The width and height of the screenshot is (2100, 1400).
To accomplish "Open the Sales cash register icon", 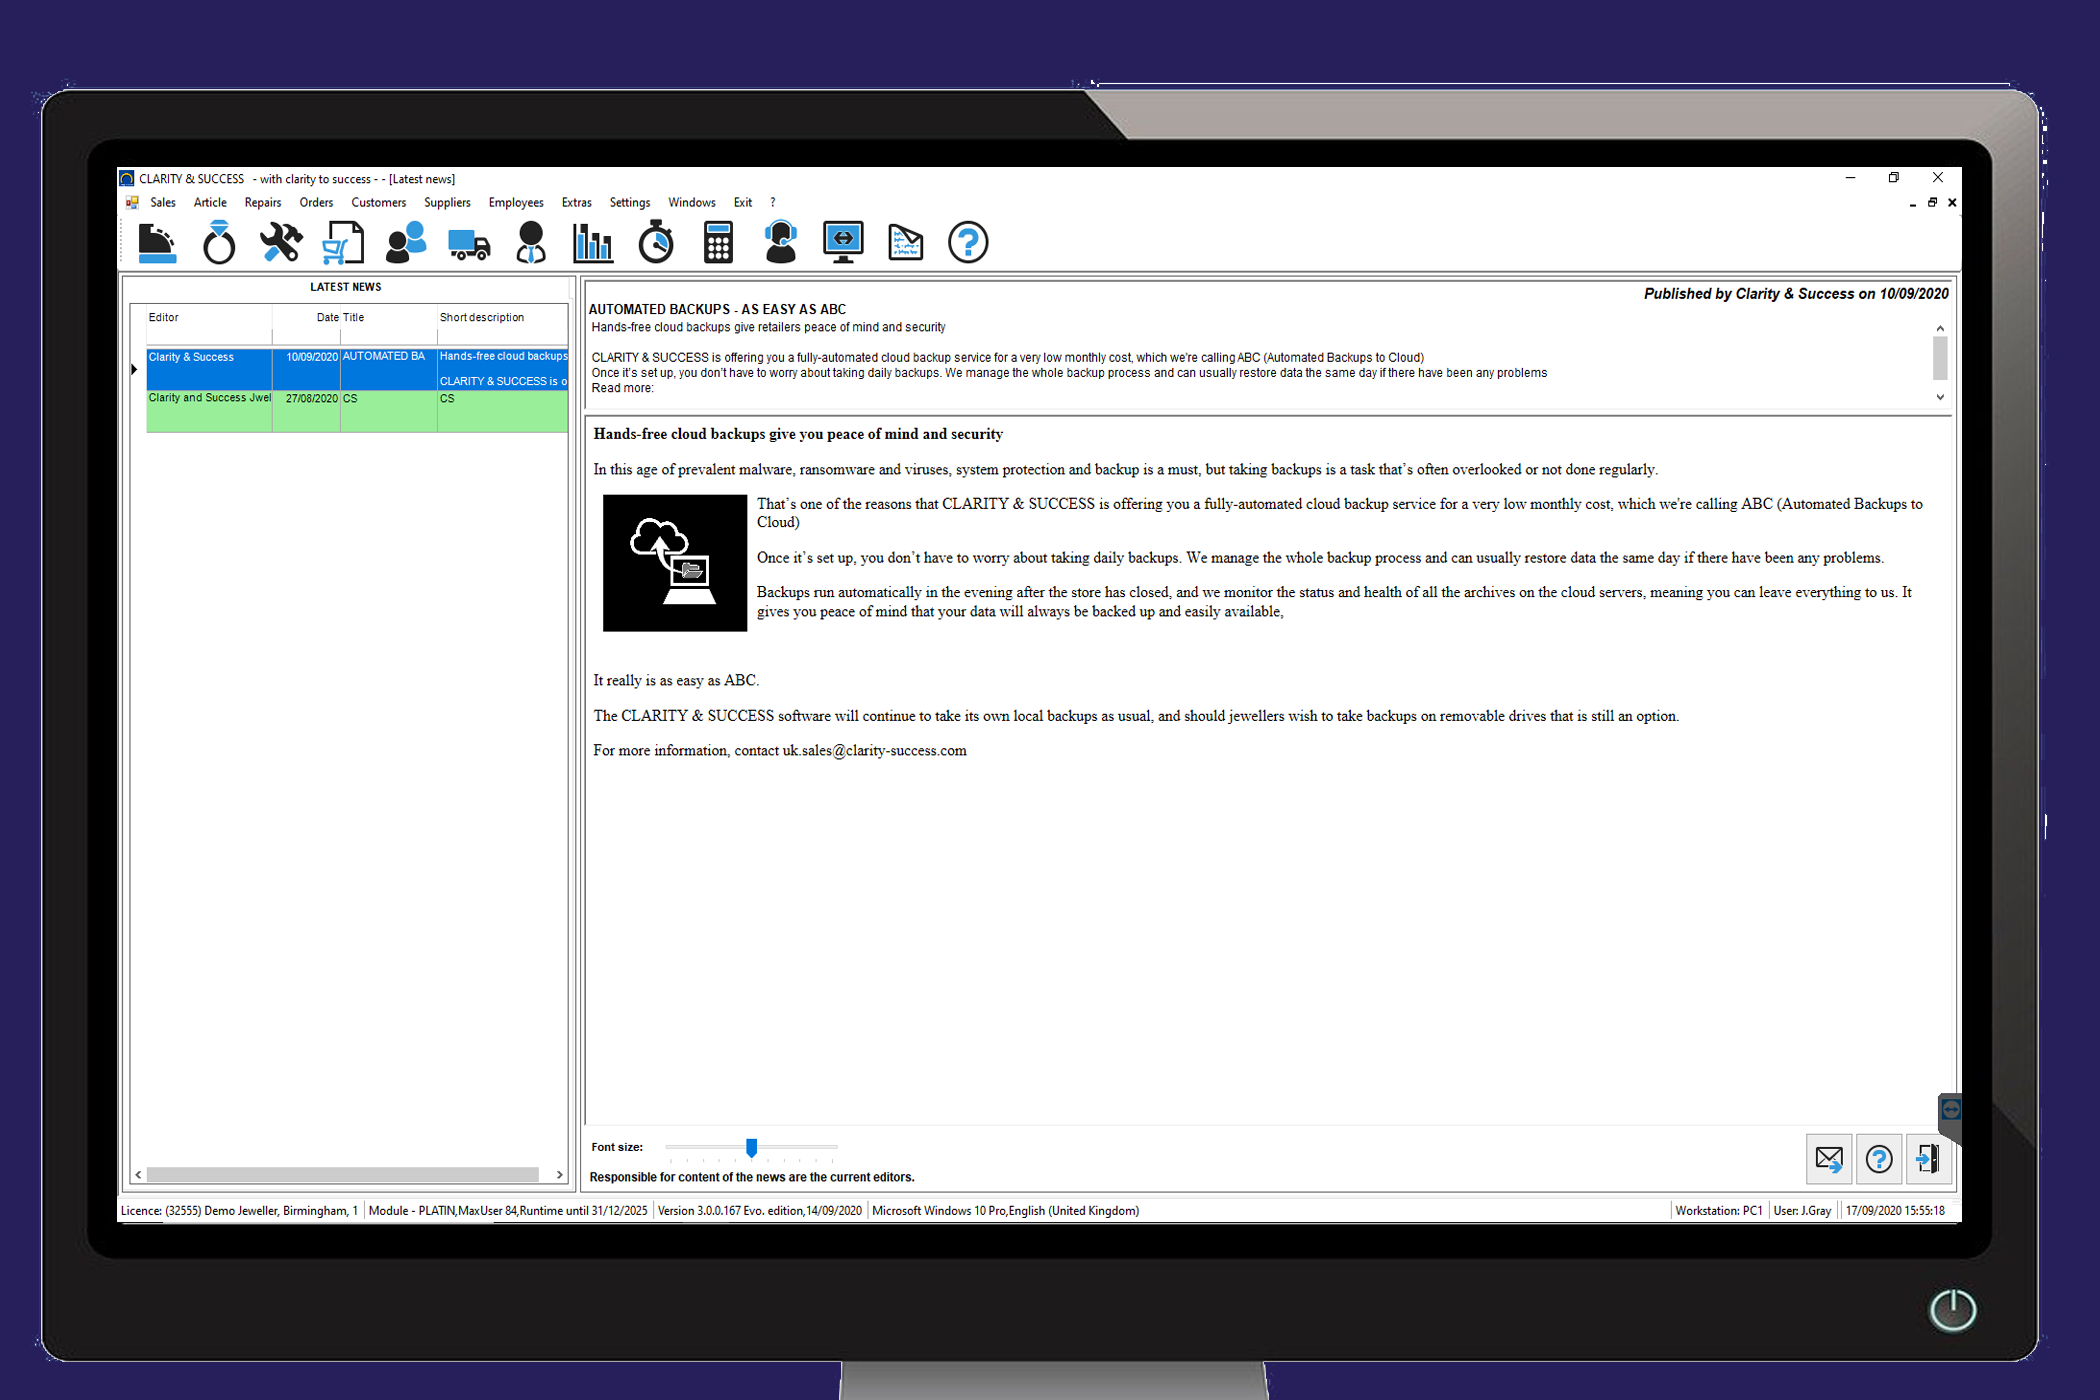I will tap(157, 242).
